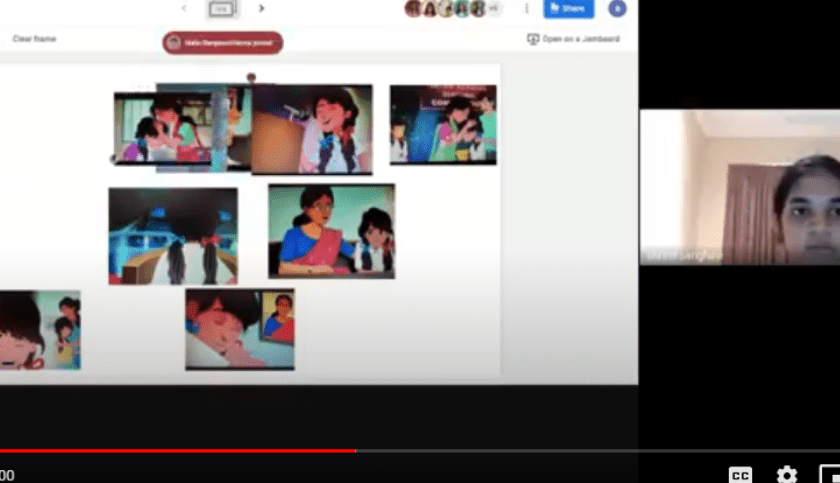Go to the previous Jamboard frame
The height and width of the screenshot is (483, 840).
[184, 8]
